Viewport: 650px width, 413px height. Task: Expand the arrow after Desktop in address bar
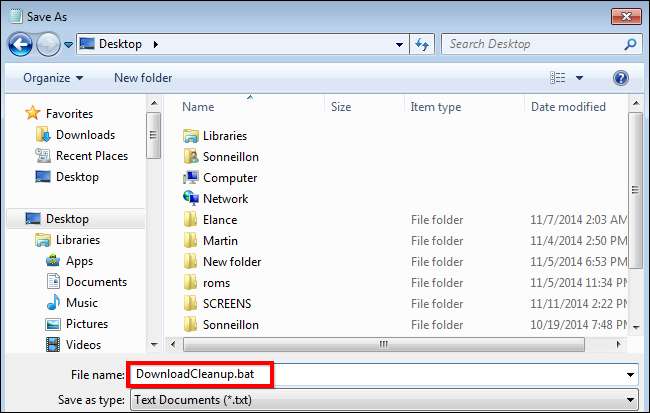pos(155,44)
